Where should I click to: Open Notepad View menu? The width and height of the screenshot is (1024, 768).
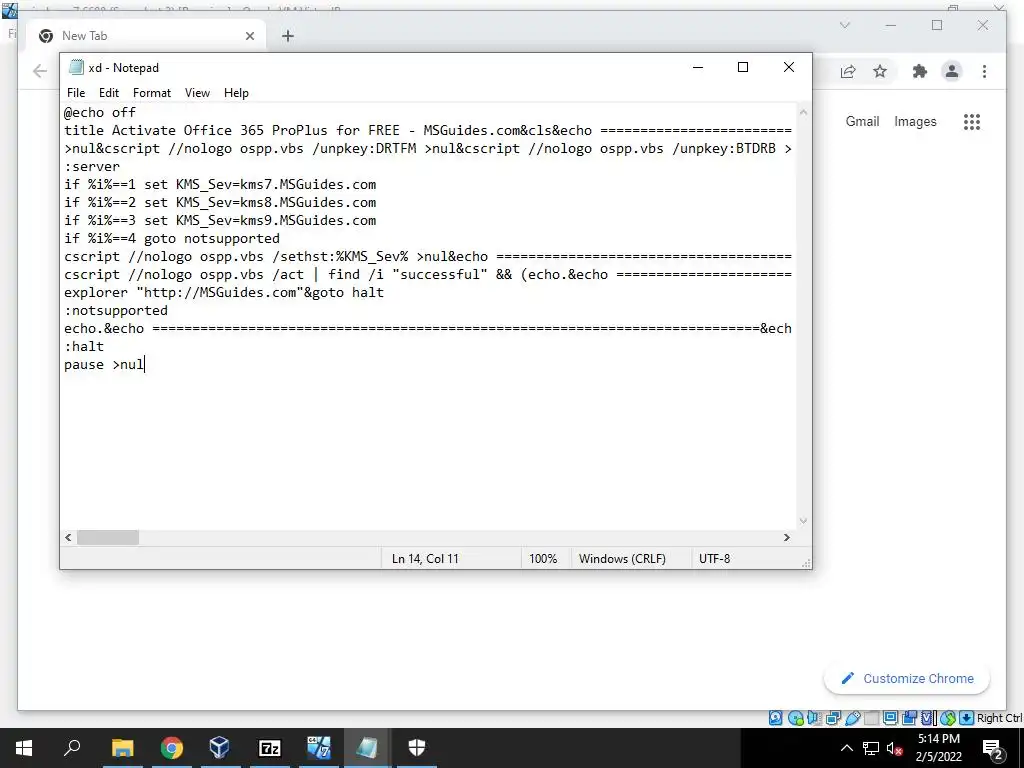click(197, 93)
